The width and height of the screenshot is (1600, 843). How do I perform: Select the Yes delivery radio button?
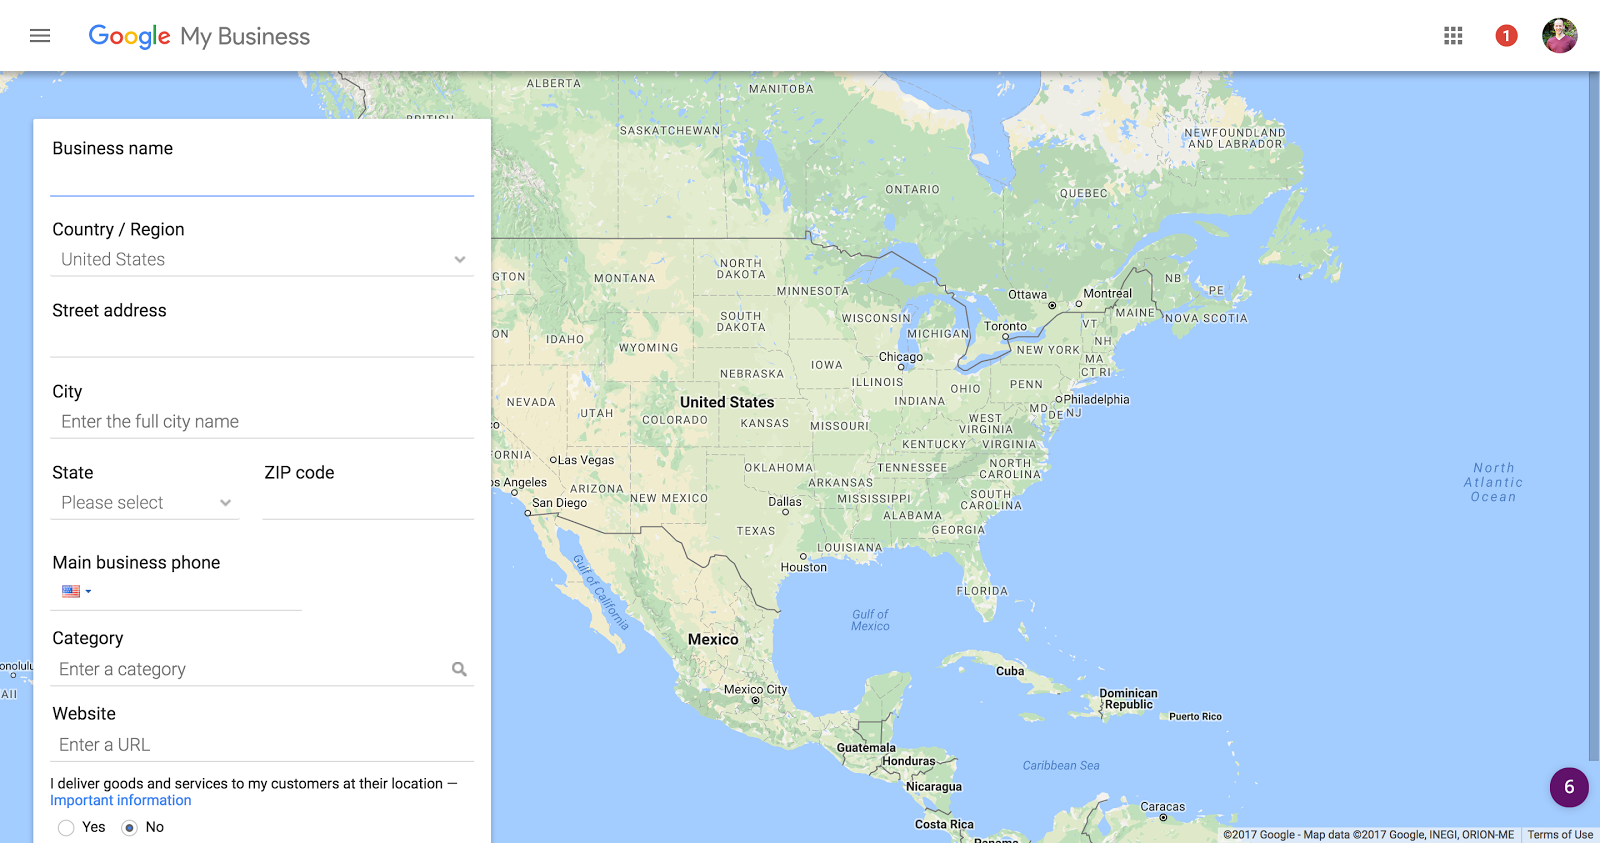tap(66, 827)
